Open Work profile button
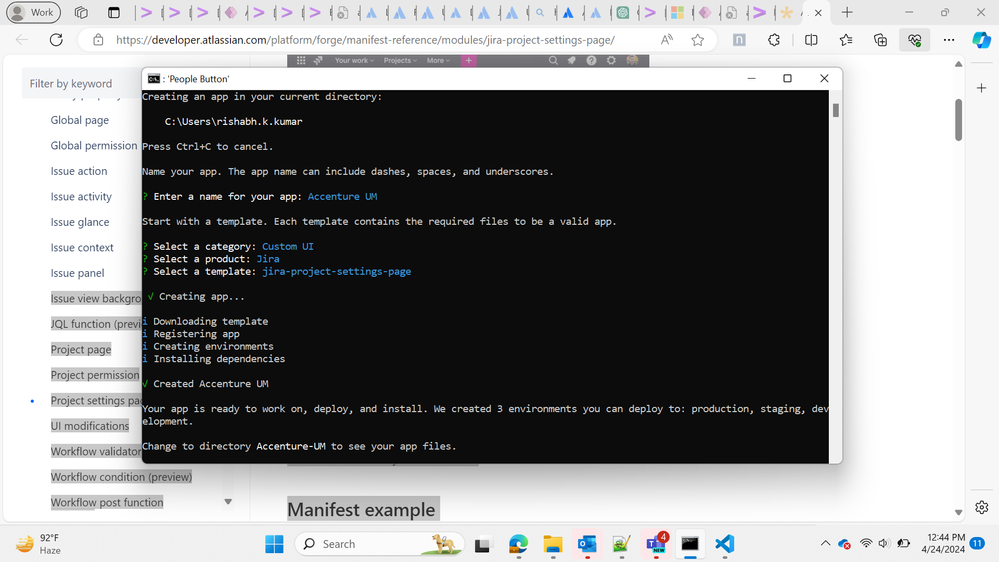The image size is (999, 562). coord(33,12)
